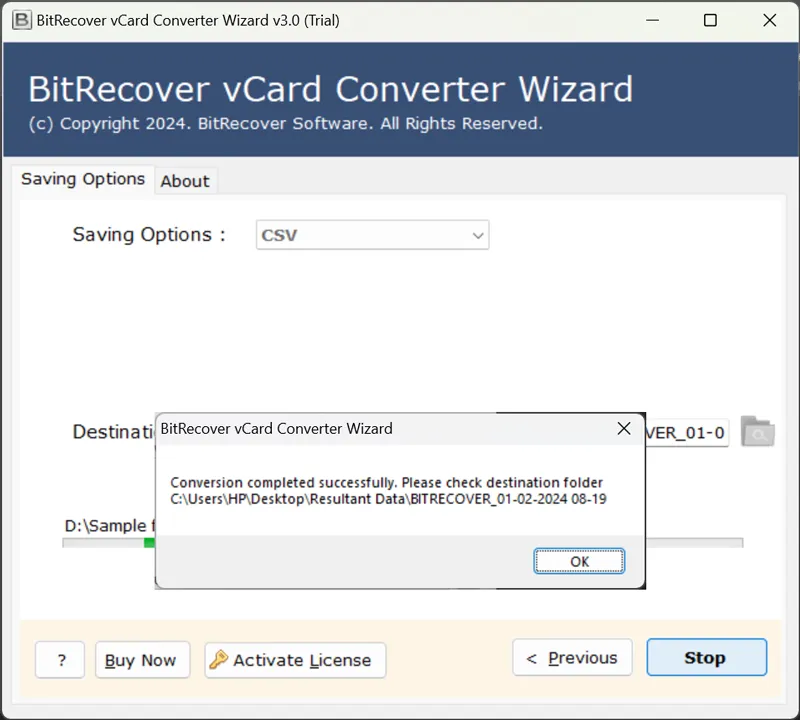The height and width of the screenshot is (720, 800).
Task: Click the BitRecover vCard Converter Wizard banner heading
Action: pyautogui.click(x=331, y=89)
